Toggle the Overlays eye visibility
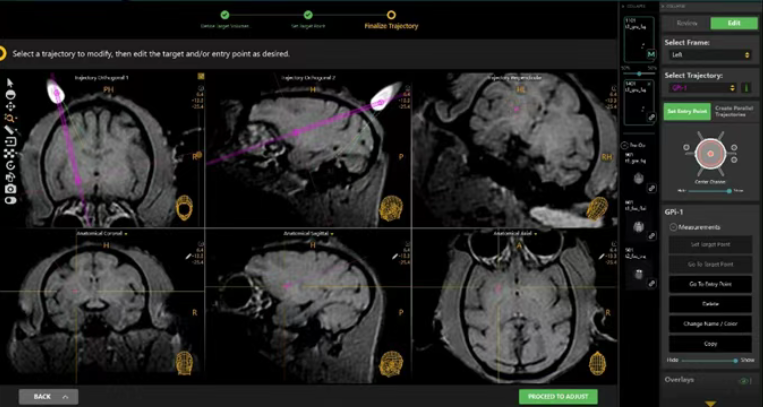763x407 pixels. [x=743, y=380]
